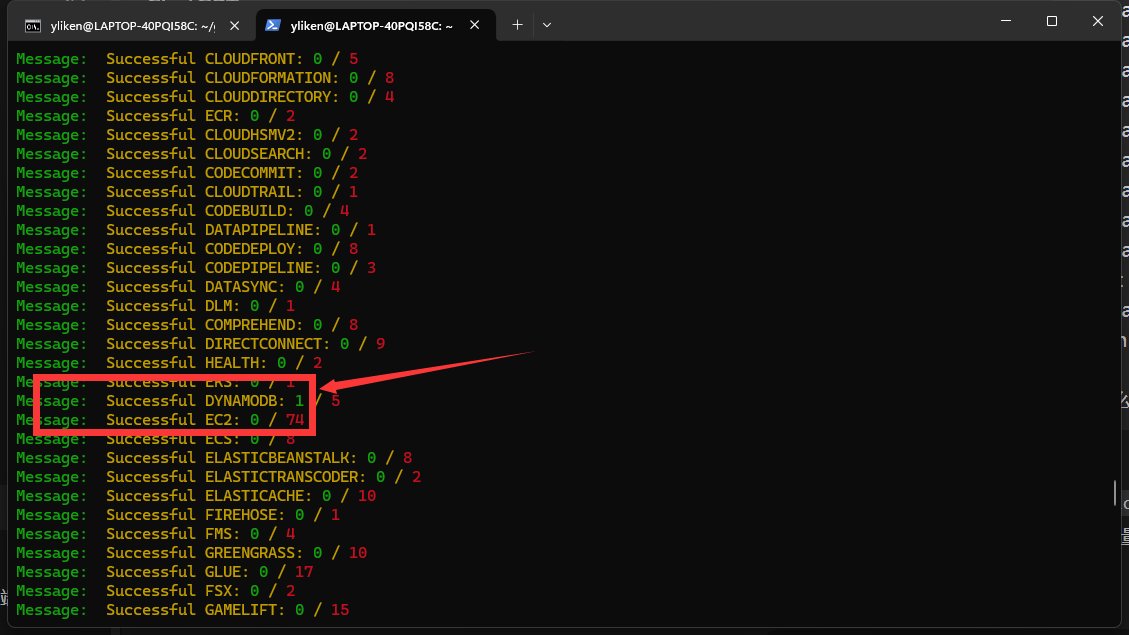Maximize the terminal window
This screenshot has width=1129, height=635.
pos(1052,21)
